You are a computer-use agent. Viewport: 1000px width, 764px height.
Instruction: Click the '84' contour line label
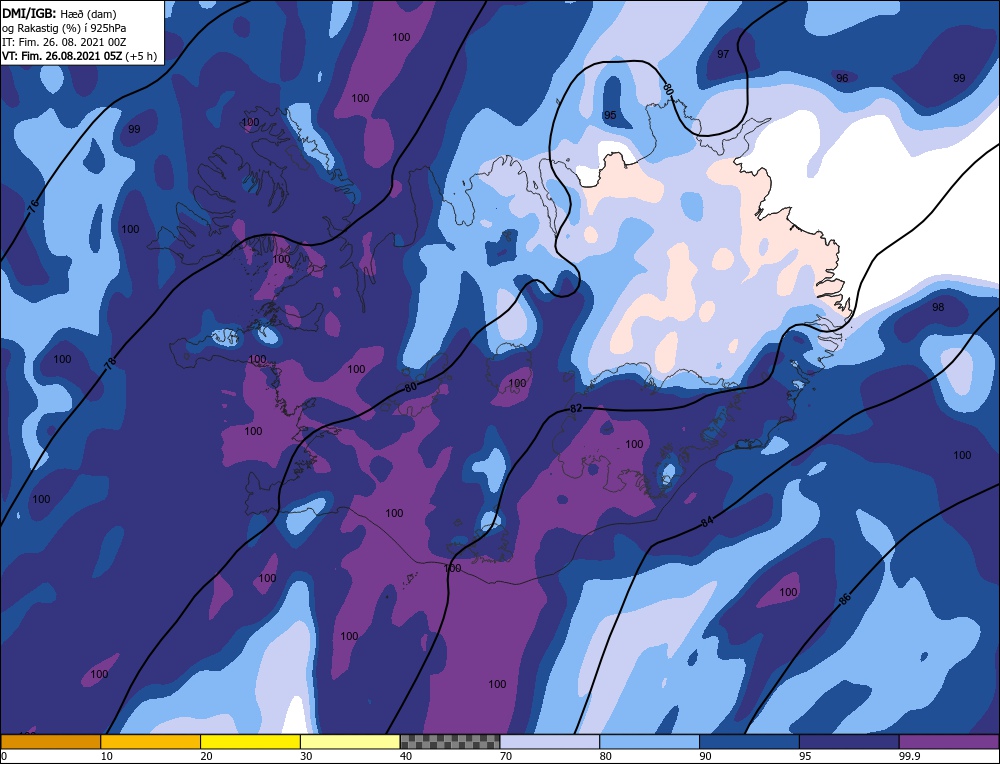point(707,522)
